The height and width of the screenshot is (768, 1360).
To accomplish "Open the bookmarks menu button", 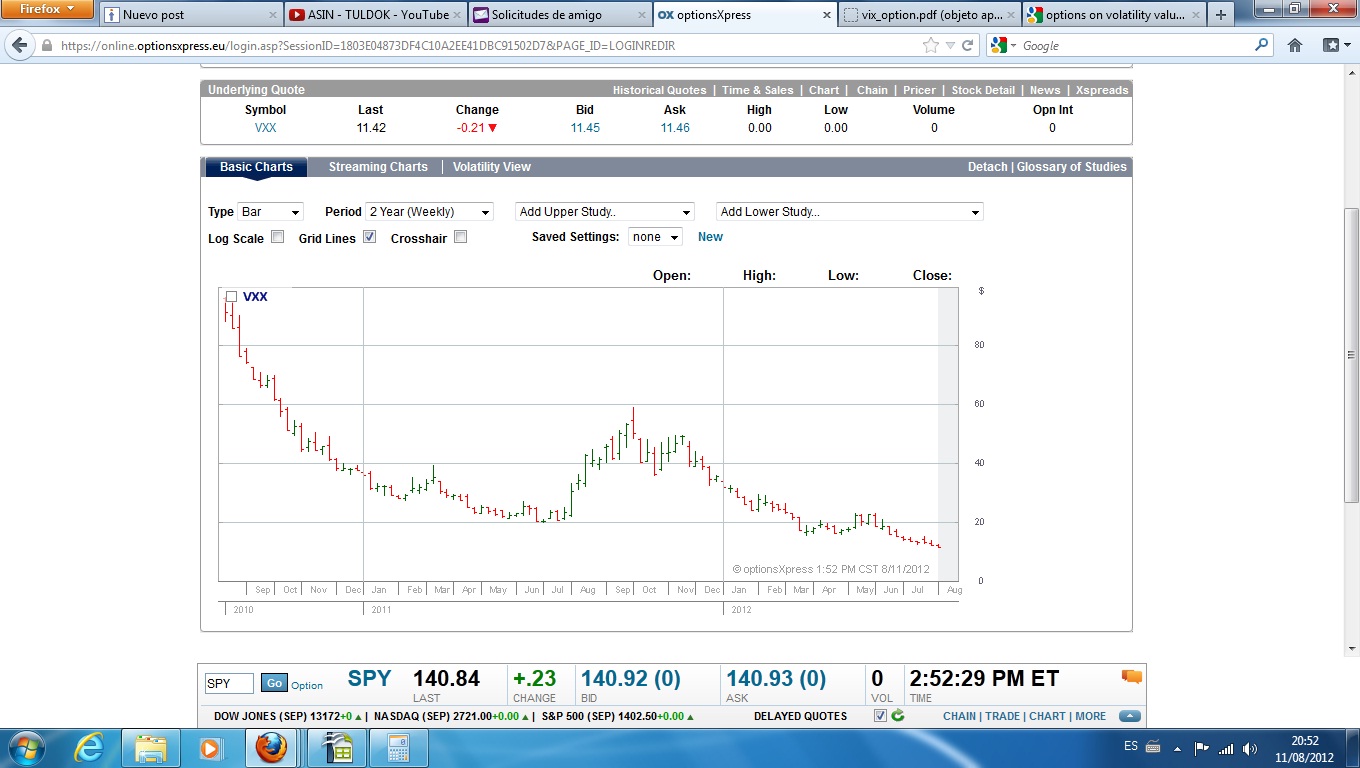I will click(x=1335, y=45).
